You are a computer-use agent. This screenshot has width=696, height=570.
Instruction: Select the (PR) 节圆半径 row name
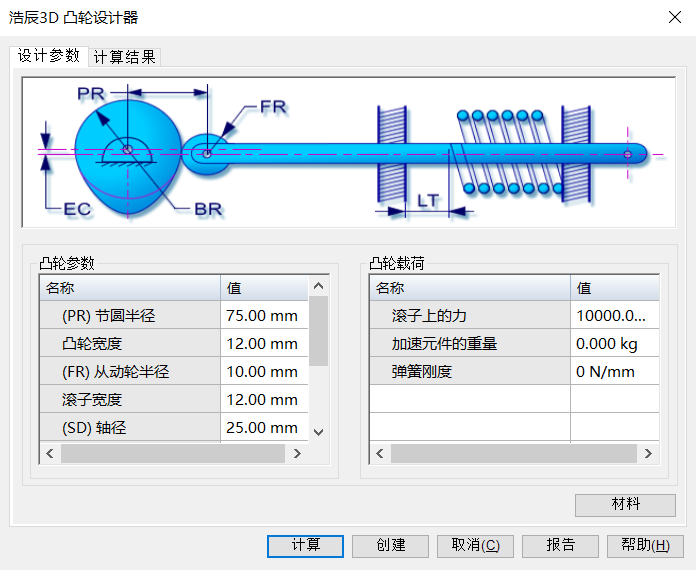click(x=130, y=315)
